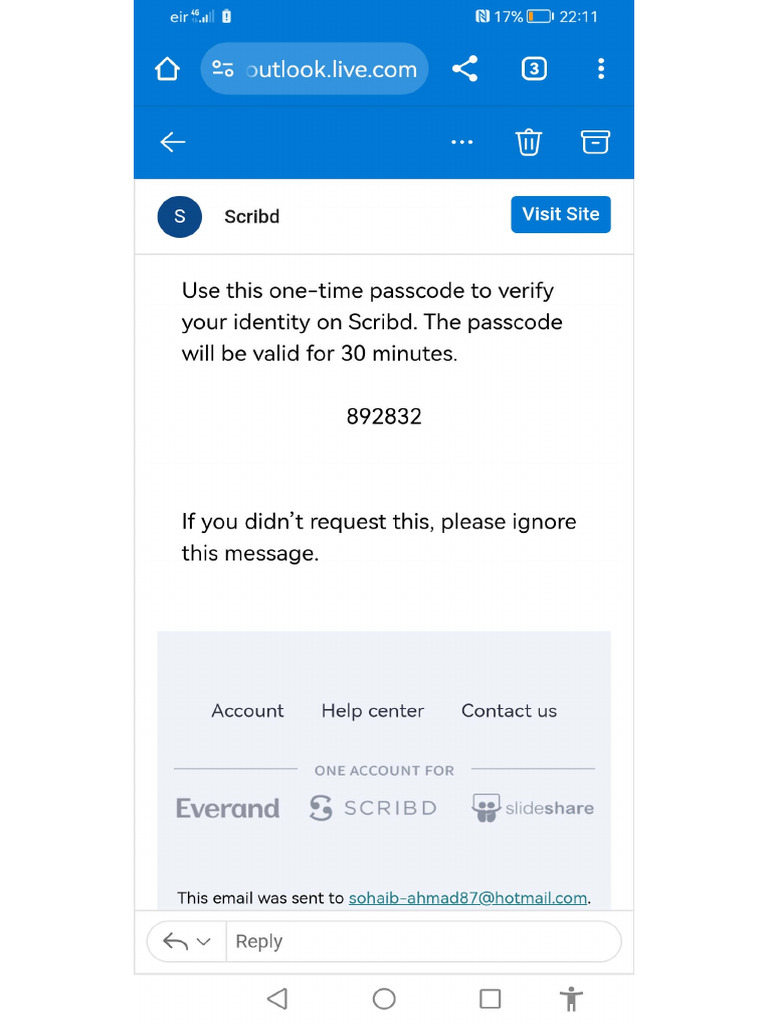Image resolution: width=768 pixels, height=1024 pixels.
Task: Archive this email
Action: click(595, 142)
